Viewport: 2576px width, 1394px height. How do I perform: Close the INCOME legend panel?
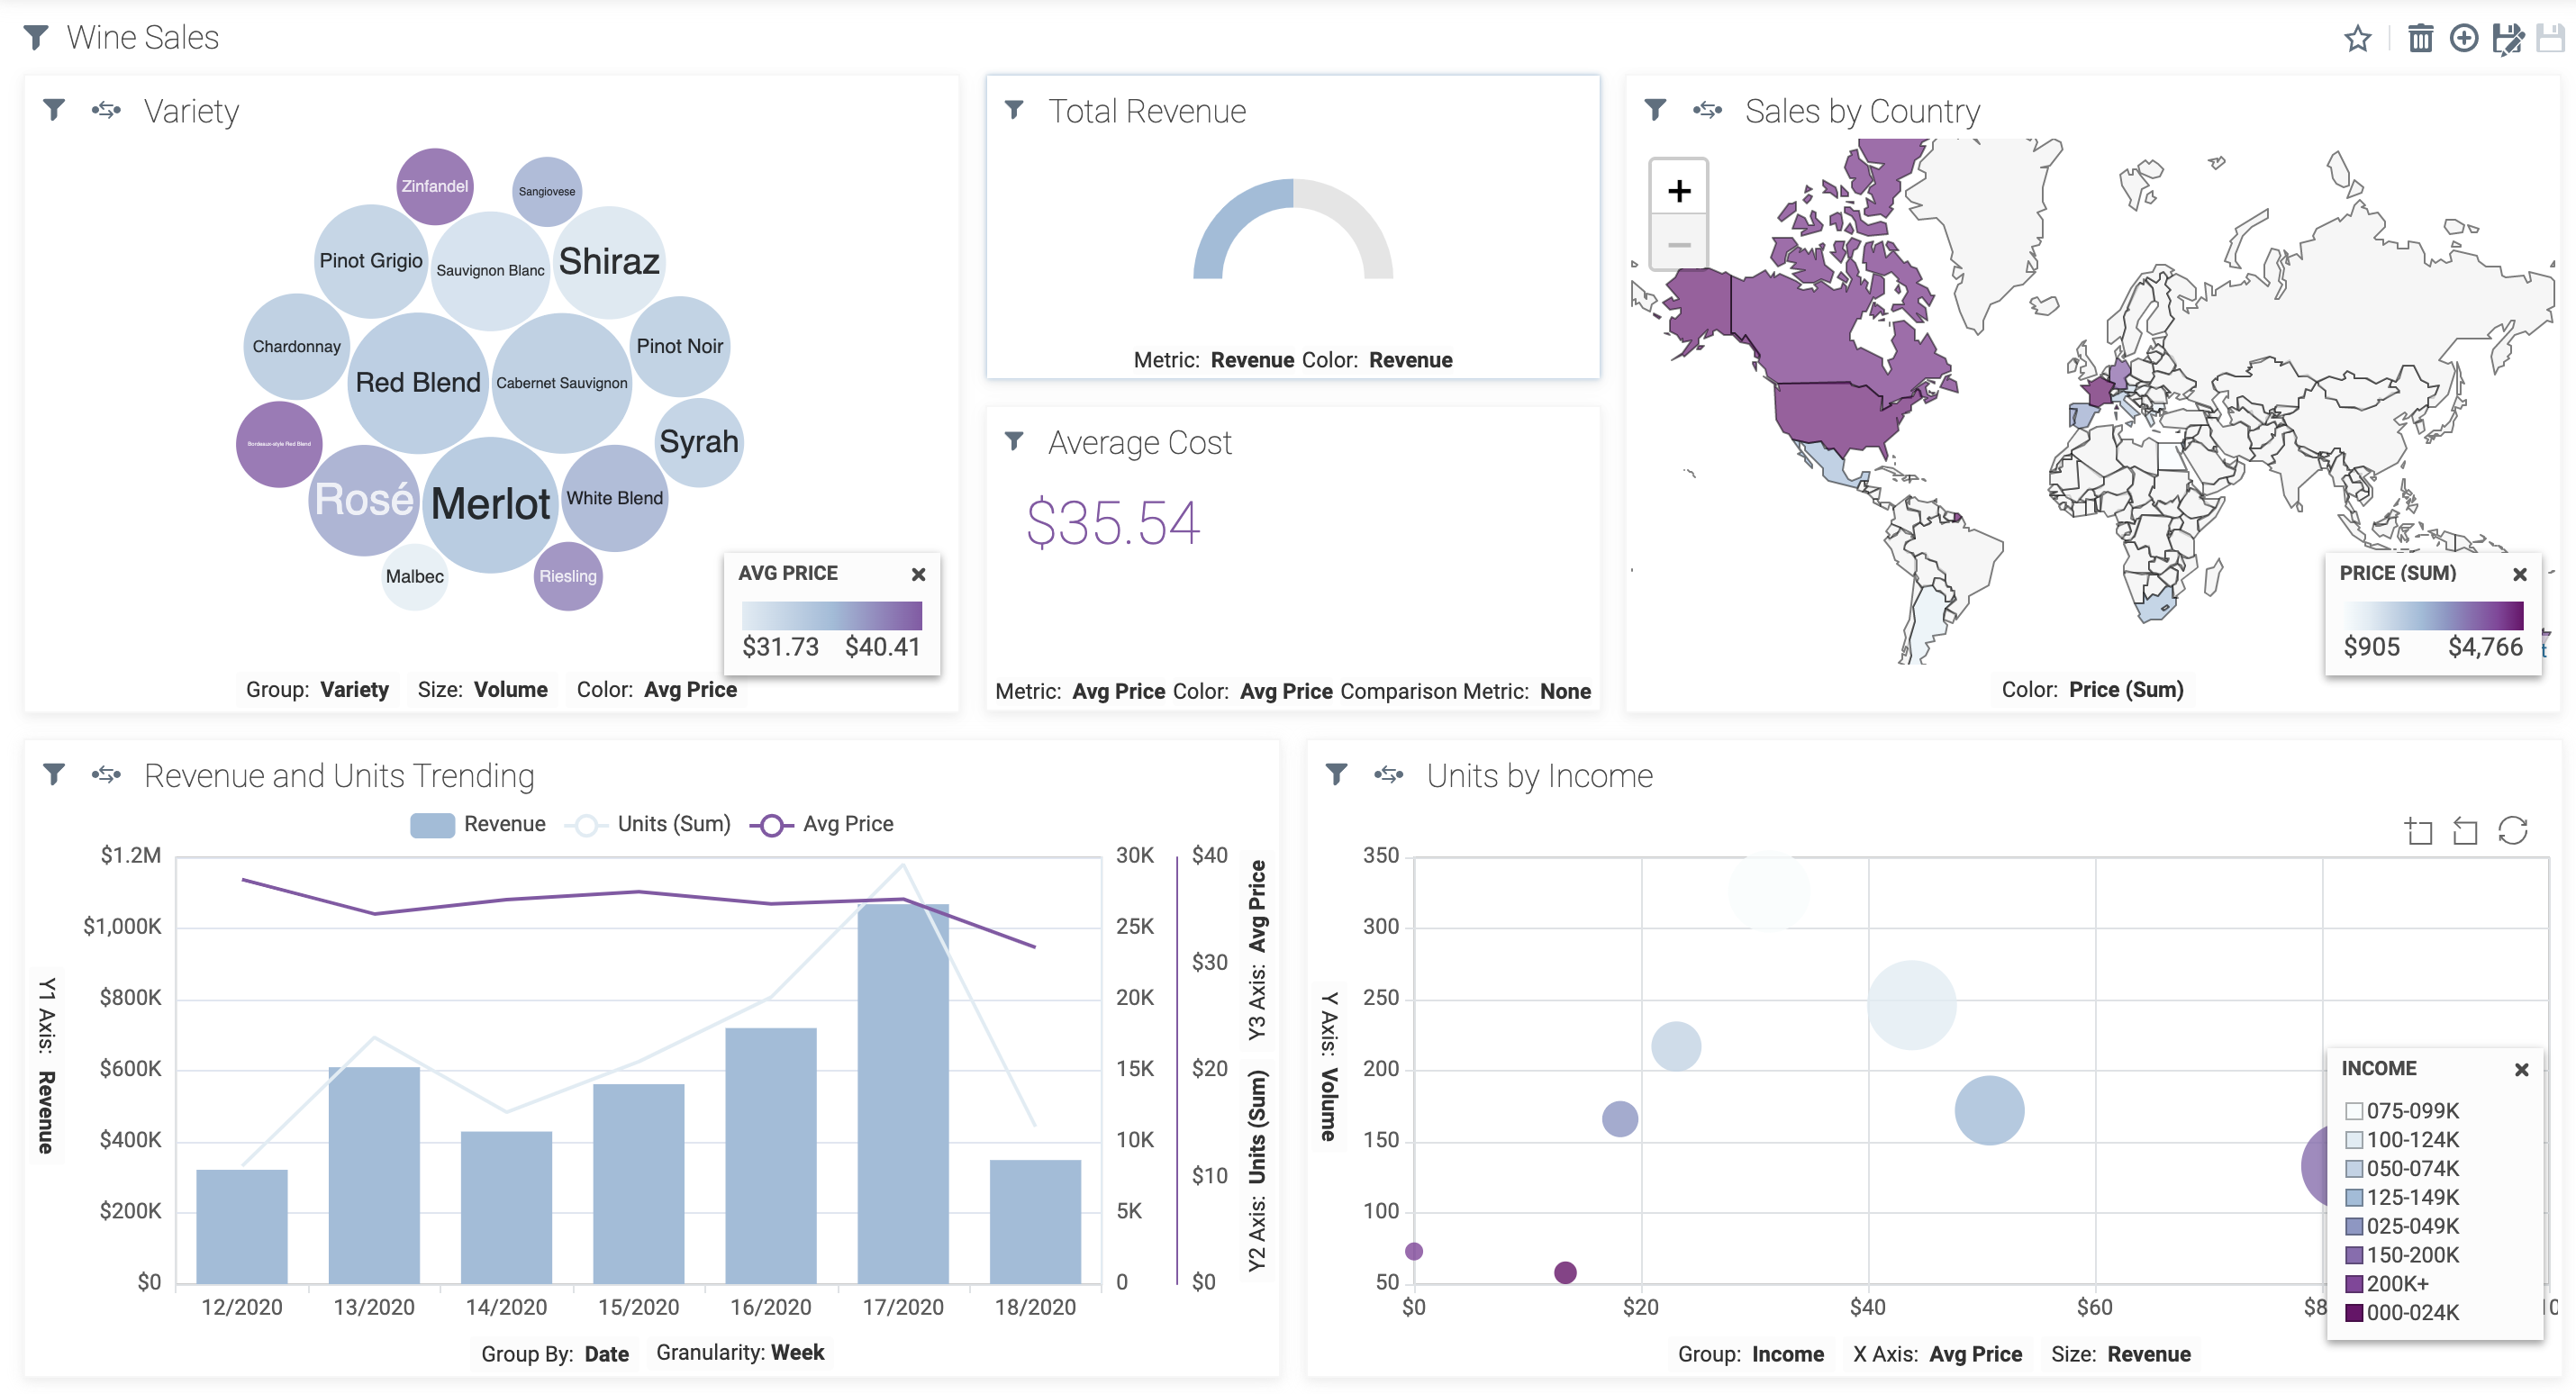tap(2521, 1069)
